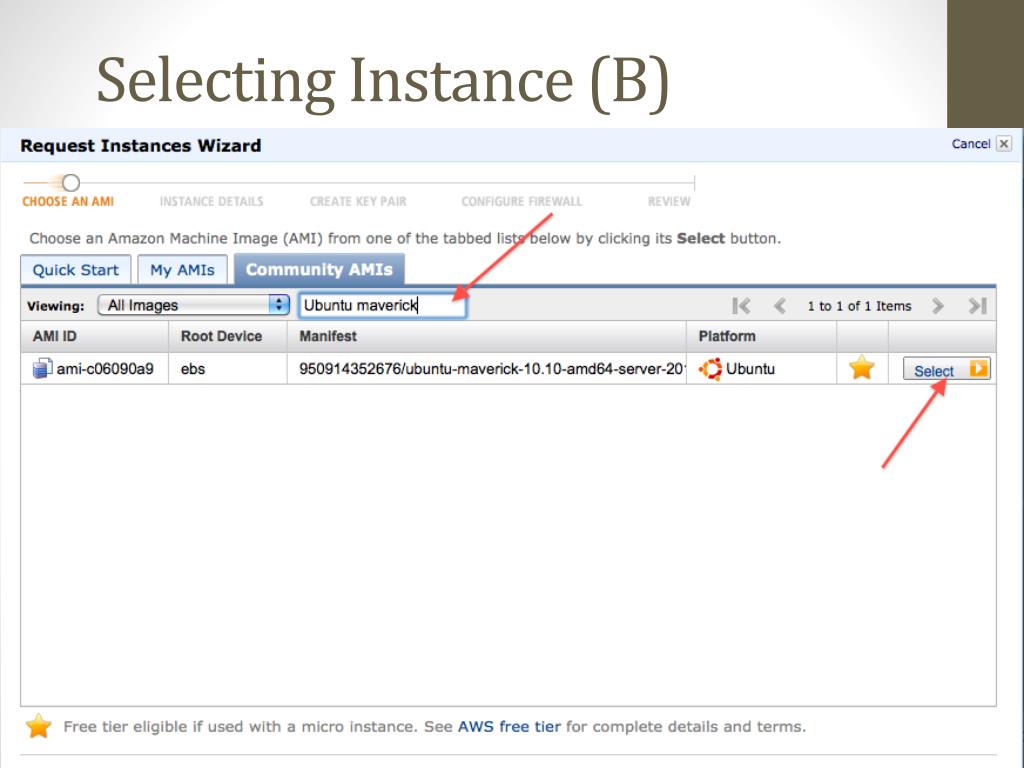Click the Cancel link in wizard header
Screen dimensions: 1024x768
[970, 144]
